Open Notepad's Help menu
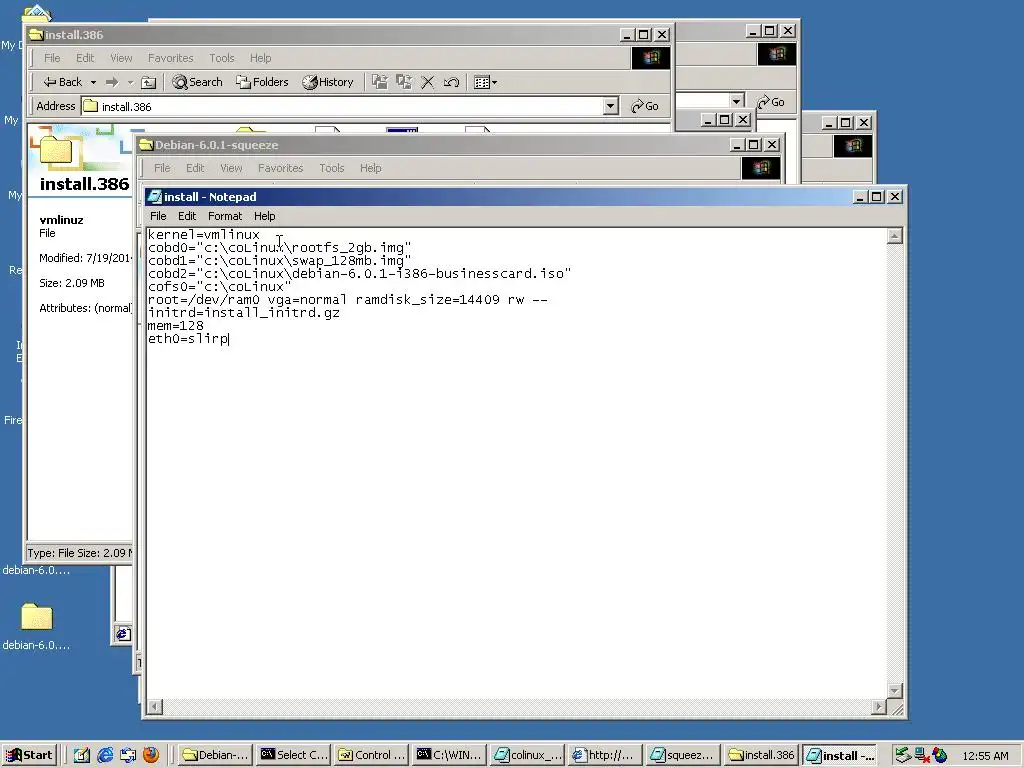 [x=264, y=216]
